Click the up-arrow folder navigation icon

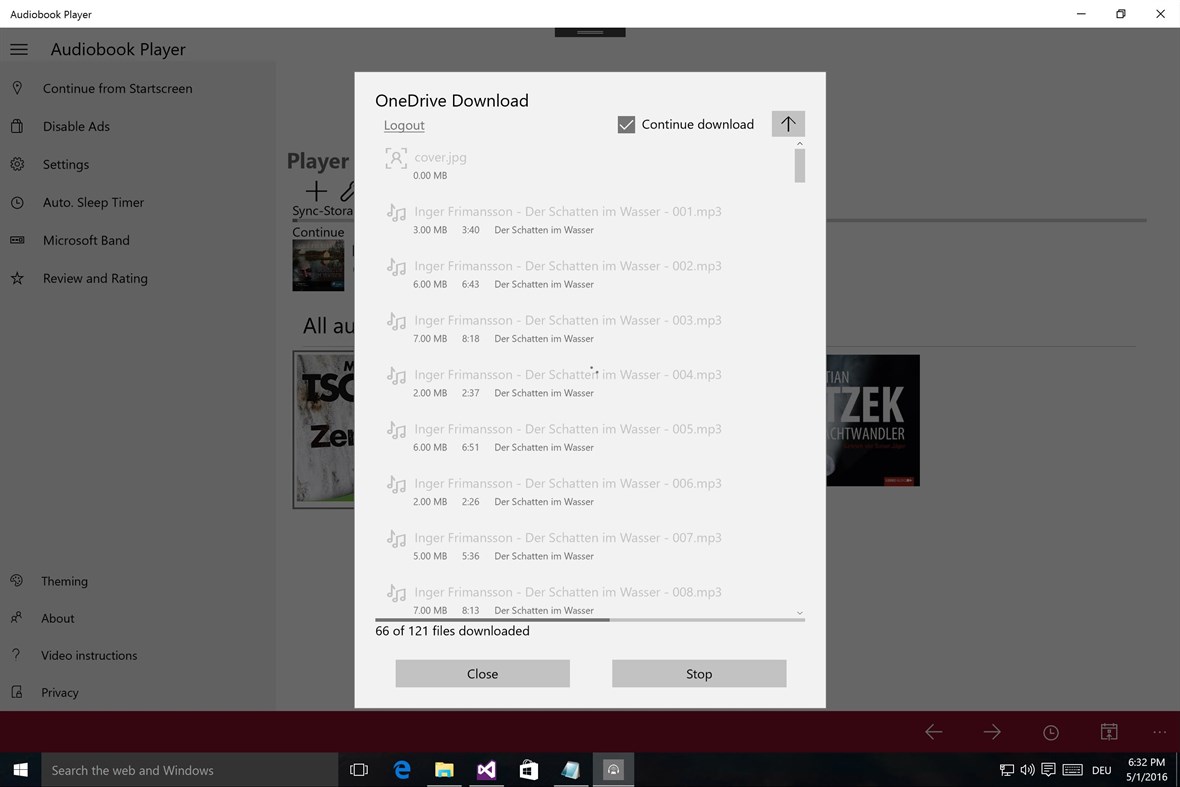click(x=788, y=123)
